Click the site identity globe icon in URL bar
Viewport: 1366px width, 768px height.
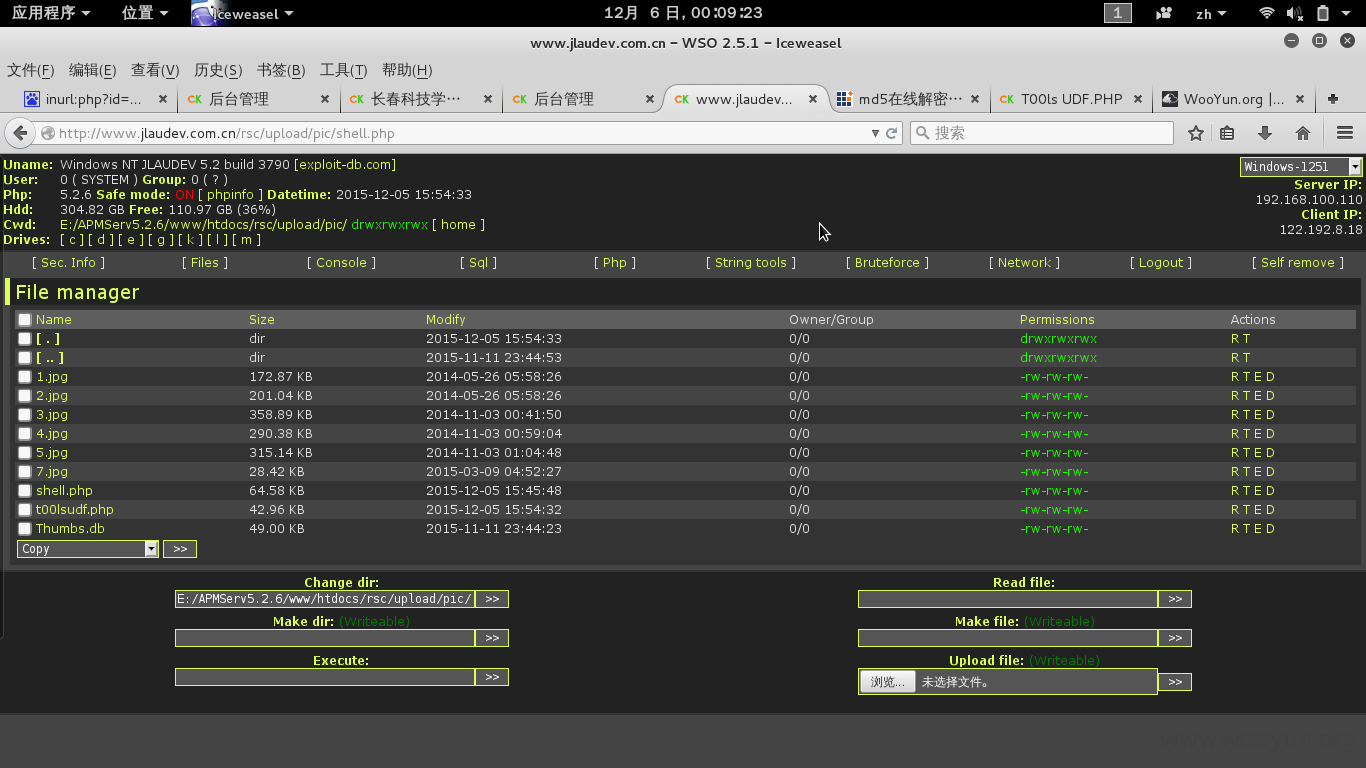coord(47,133)
